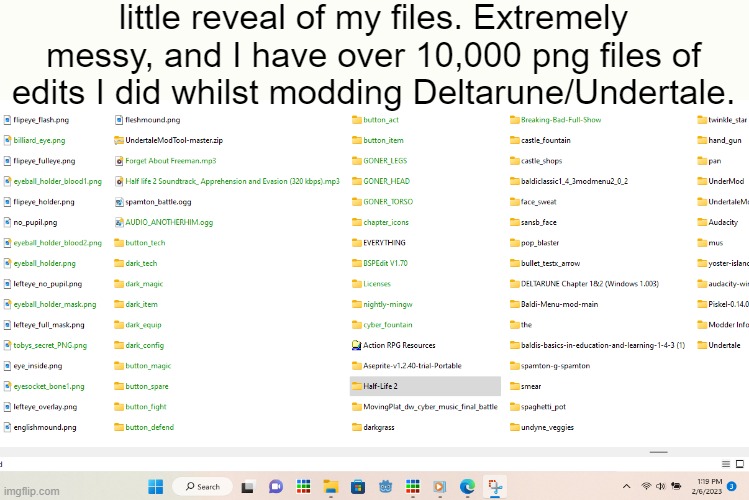
Task: Show hidden system tray icons
Action: (x=626, y=487)
